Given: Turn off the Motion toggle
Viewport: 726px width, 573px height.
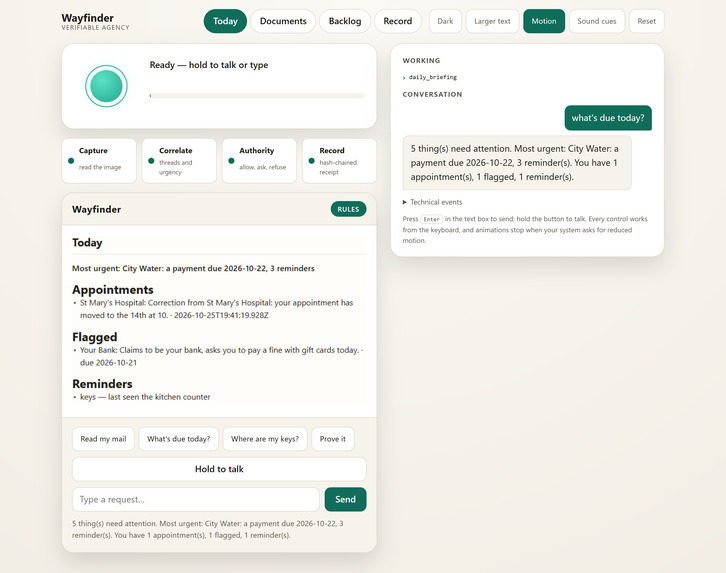Looking at the screenshot, I should [x=544, y=21].
